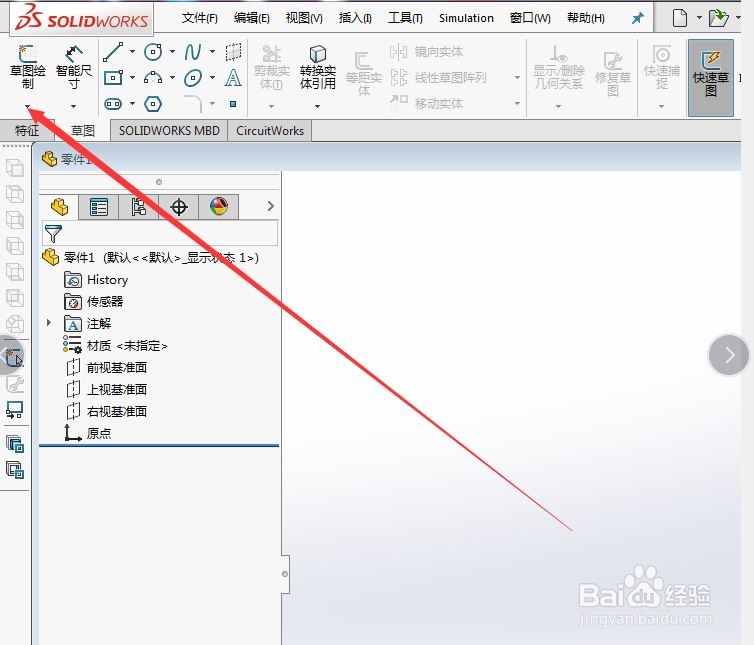754x645 pixels.
Task: Open the 工具(T) menu
Action: point(405,18)
